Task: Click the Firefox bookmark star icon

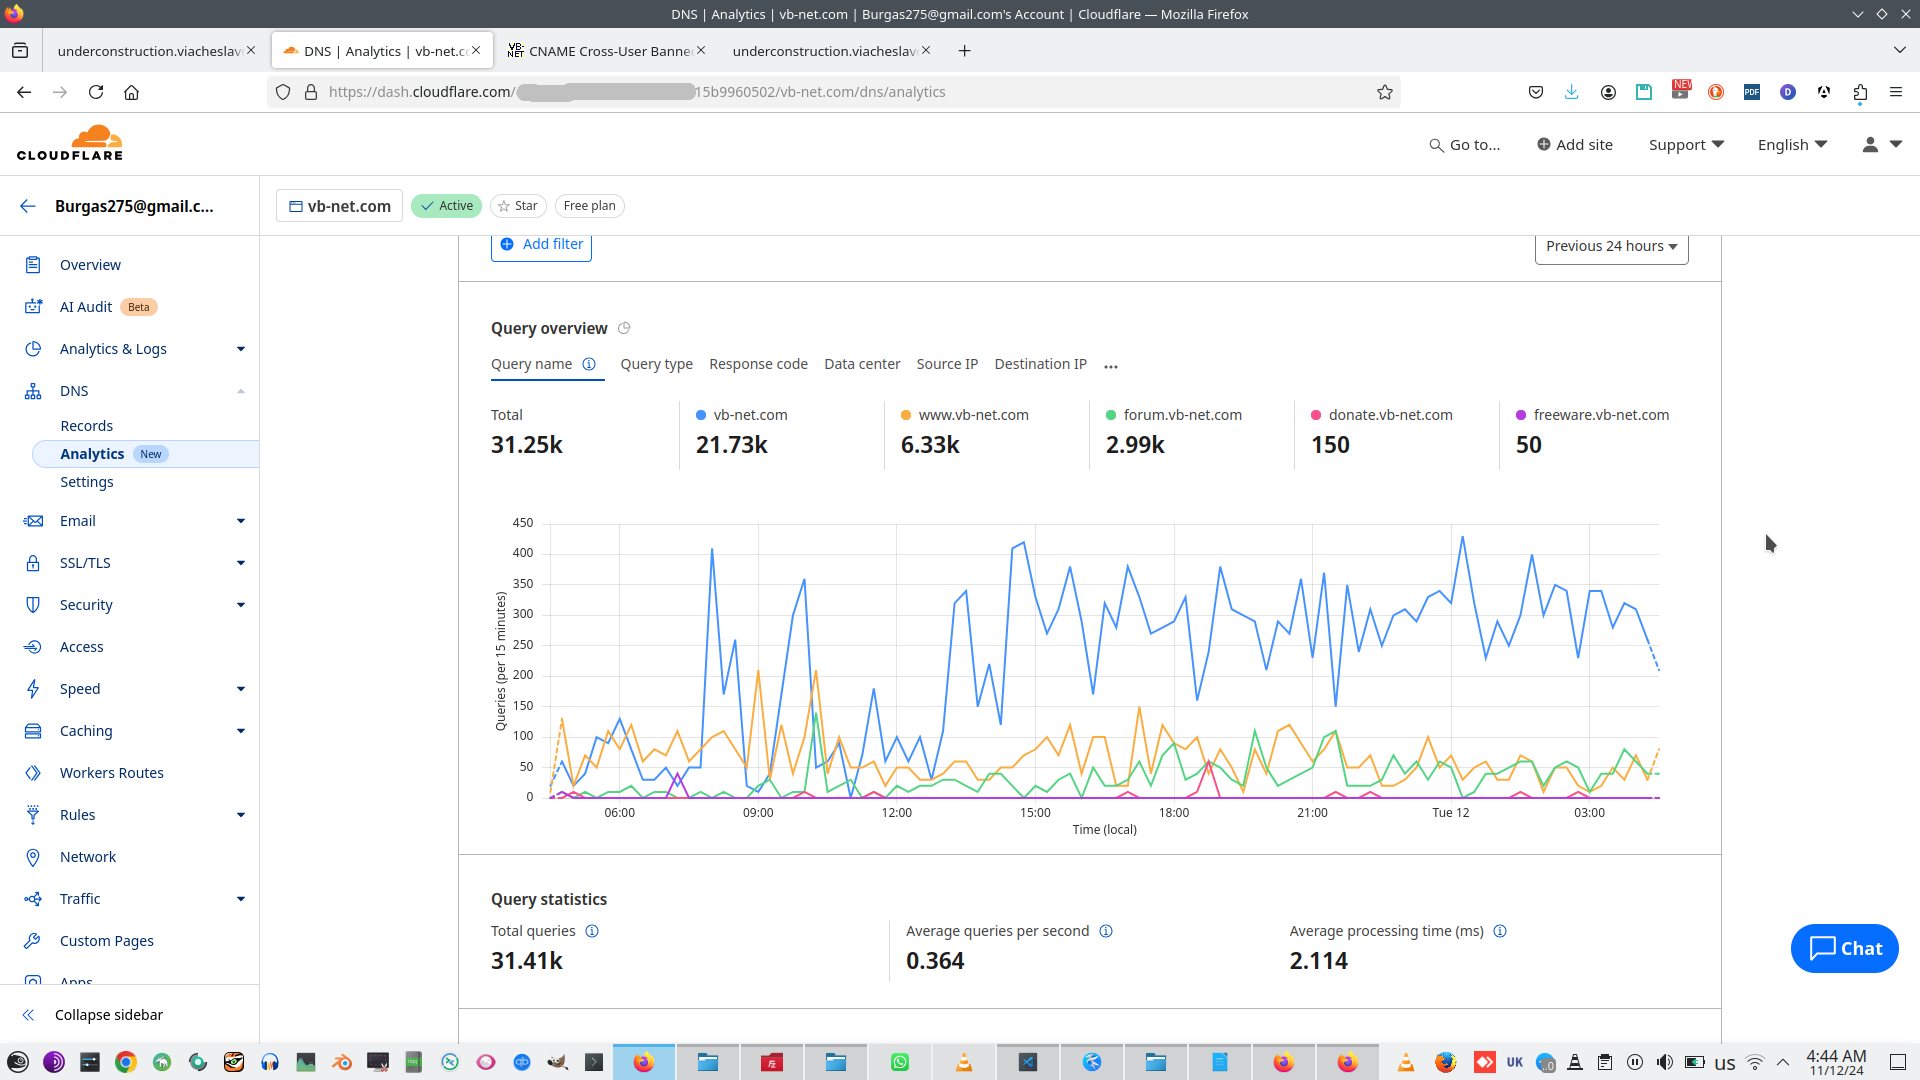Action: [1385, 92]
